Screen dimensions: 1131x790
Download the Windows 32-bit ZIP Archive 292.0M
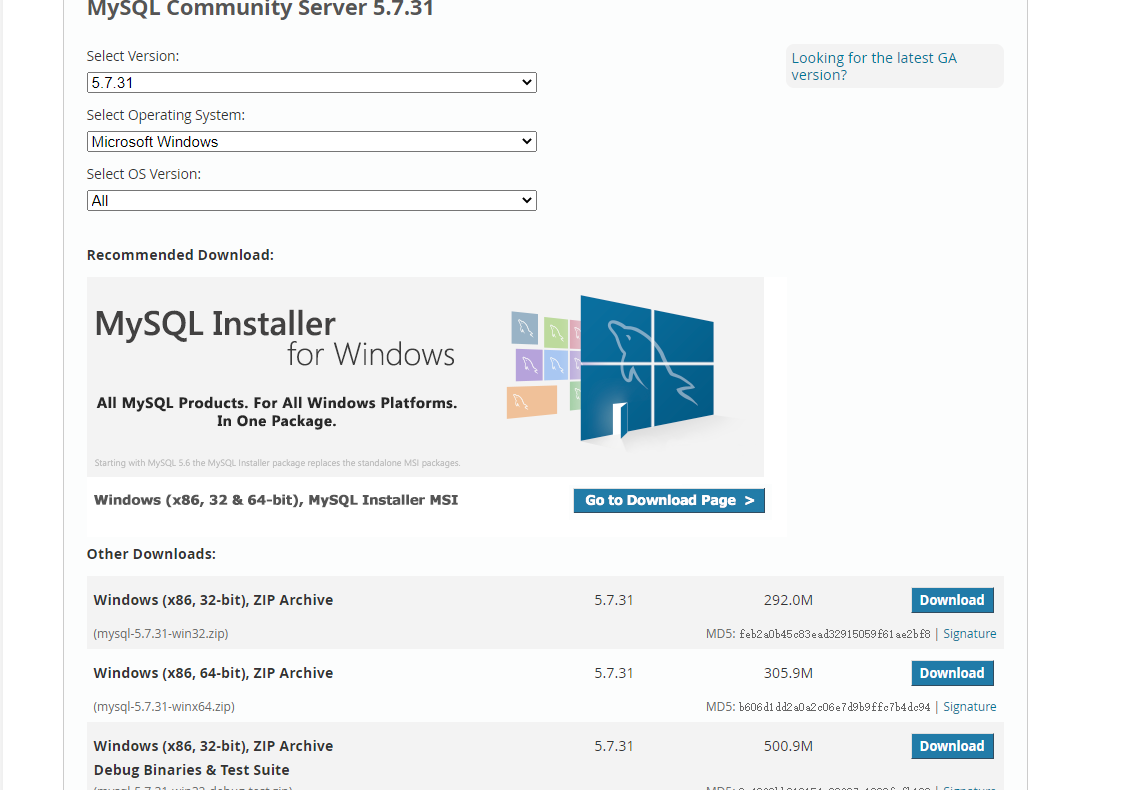click(x=952, y=600)
